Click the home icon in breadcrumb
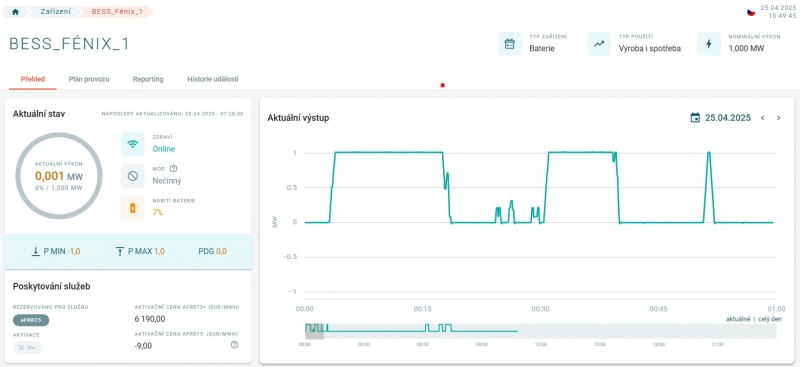The width and height of the screenshot is (800, 367). [15, 11]
